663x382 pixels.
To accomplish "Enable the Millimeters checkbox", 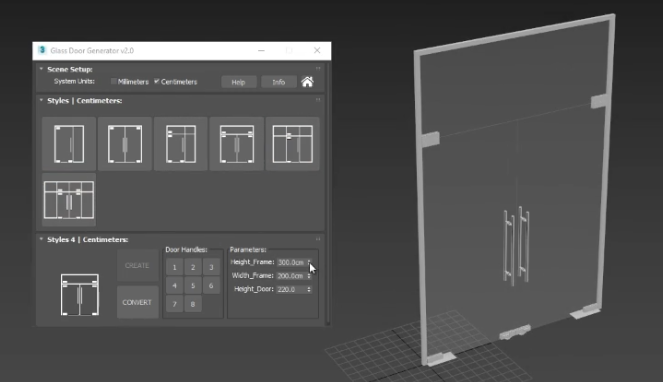I will pos(114,81).
